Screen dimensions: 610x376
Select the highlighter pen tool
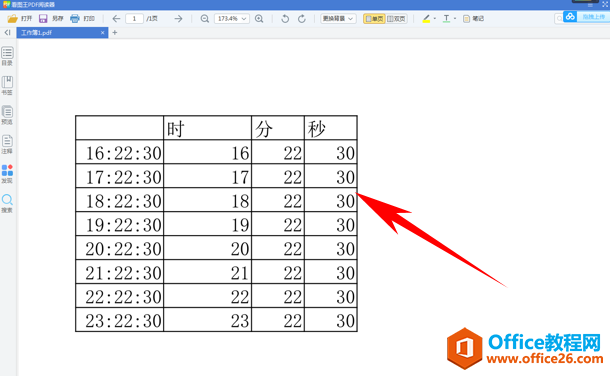426,18
